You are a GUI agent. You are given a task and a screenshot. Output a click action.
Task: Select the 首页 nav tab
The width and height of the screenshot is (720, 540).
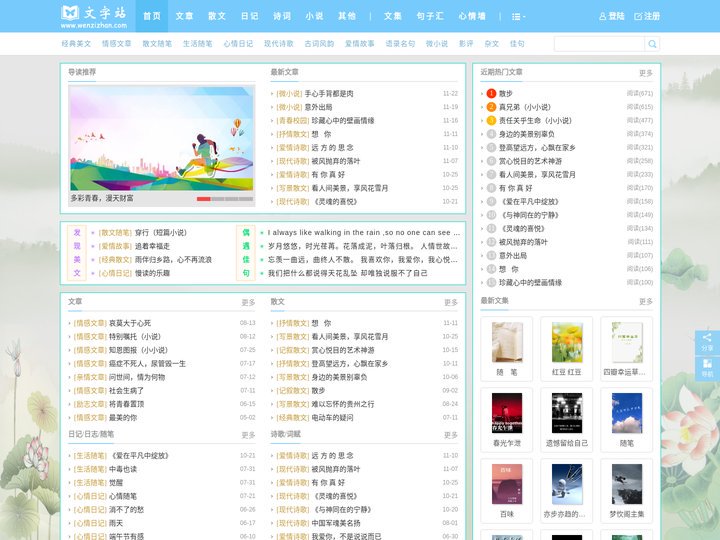[x=152, y=16]
